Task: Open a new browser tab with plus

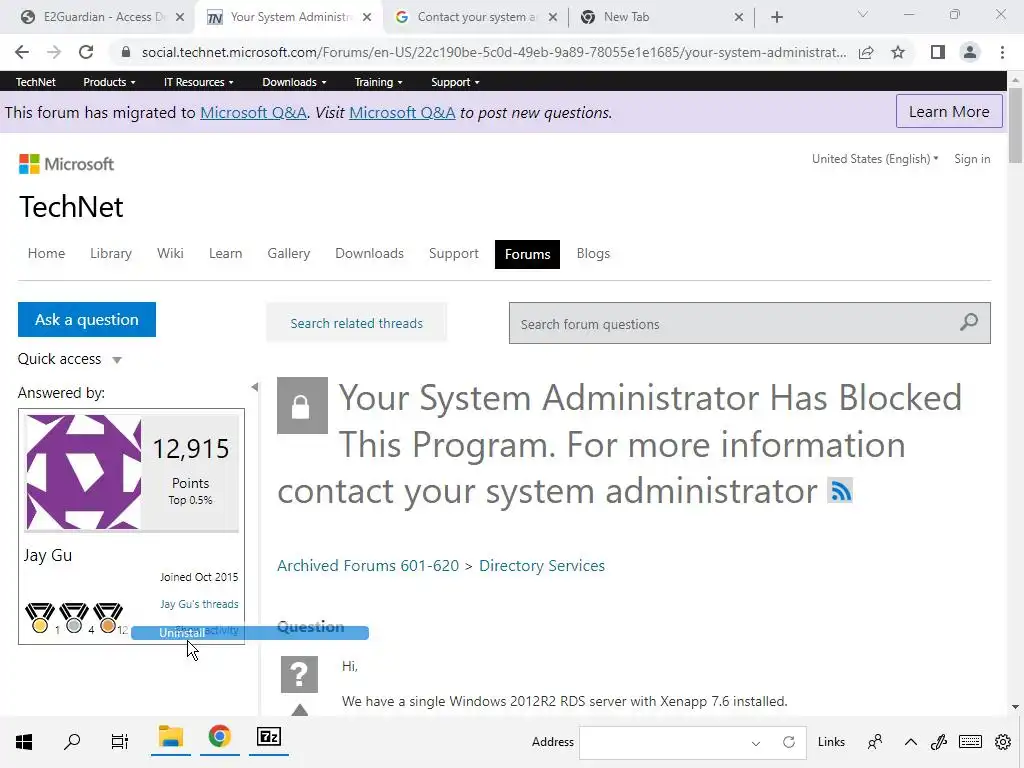Action: pyautogui.click(x=776, y=17)
